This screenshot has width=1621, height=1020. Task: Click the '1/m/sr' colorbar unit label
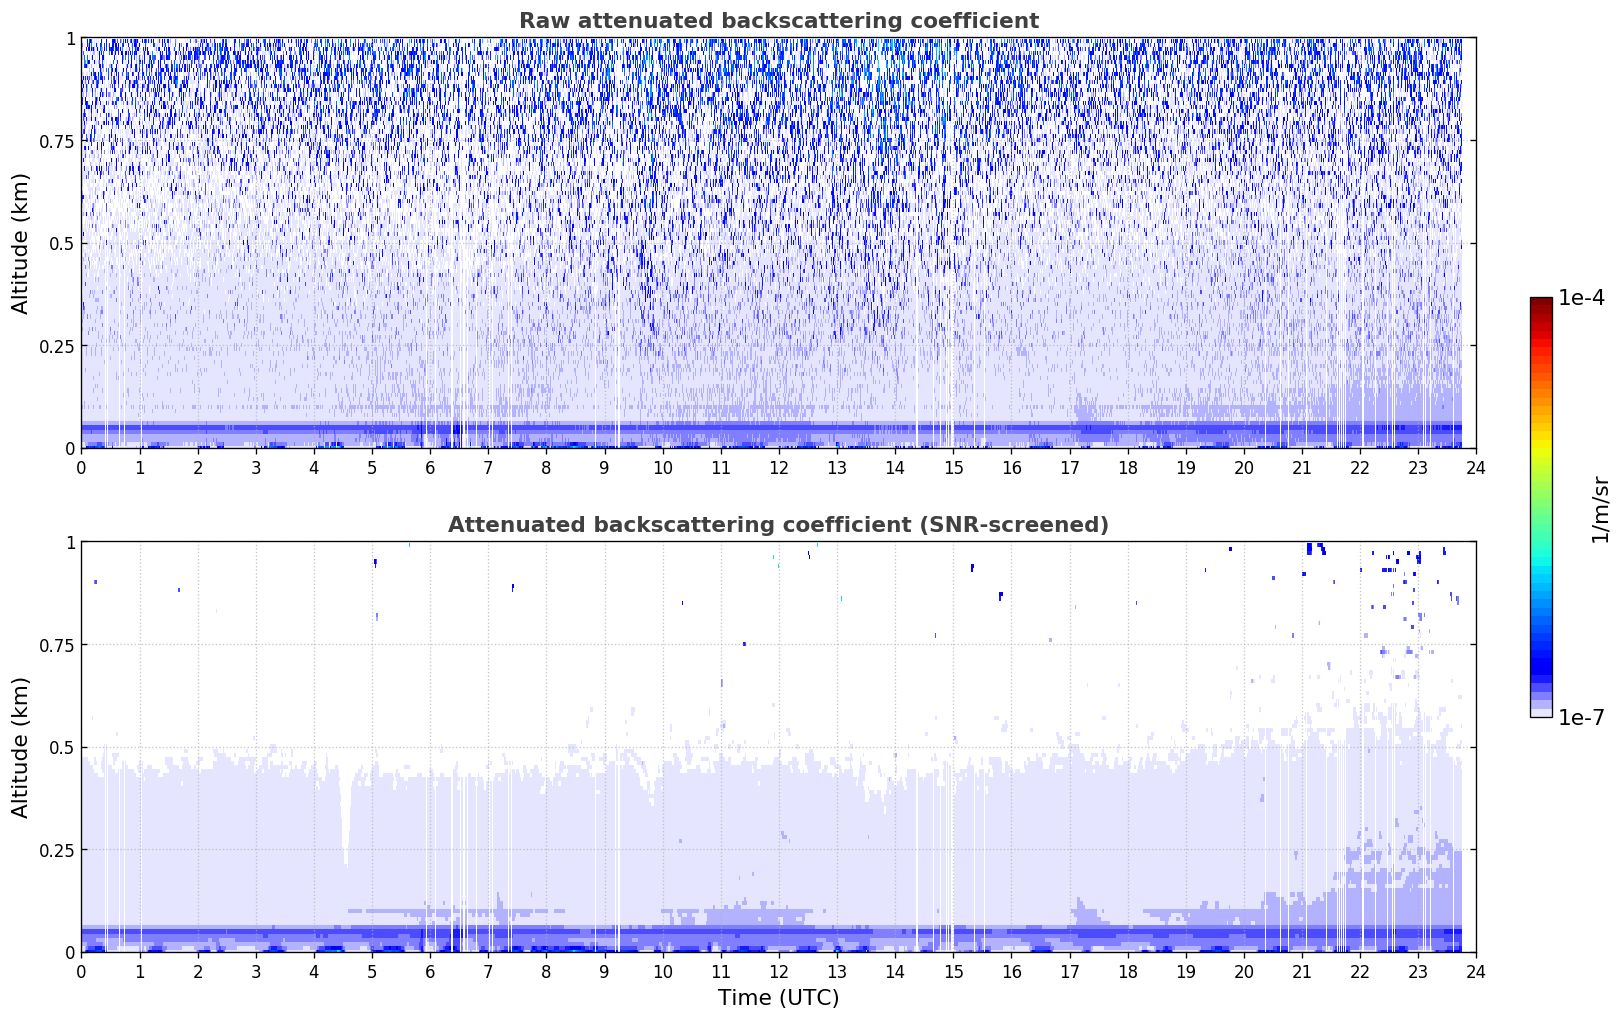tap(1600, 508)
